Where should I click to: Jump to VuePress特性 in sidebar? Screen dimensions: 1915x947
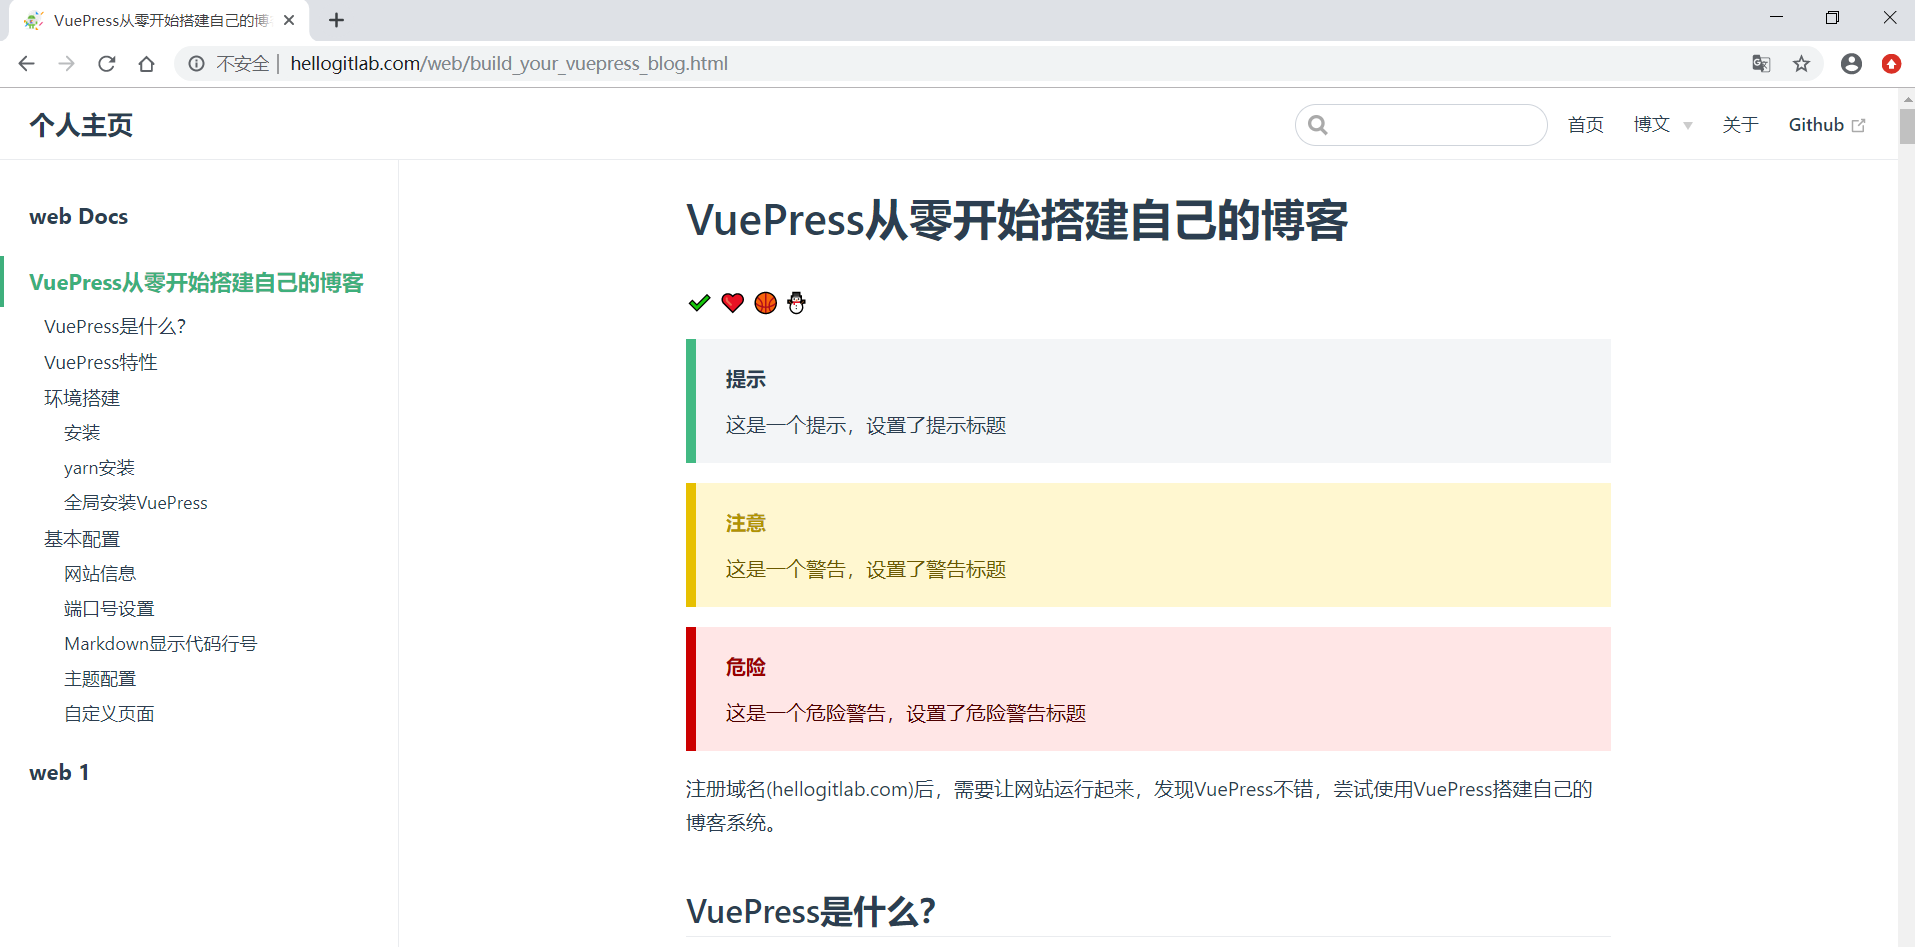(x=101, y=363)
